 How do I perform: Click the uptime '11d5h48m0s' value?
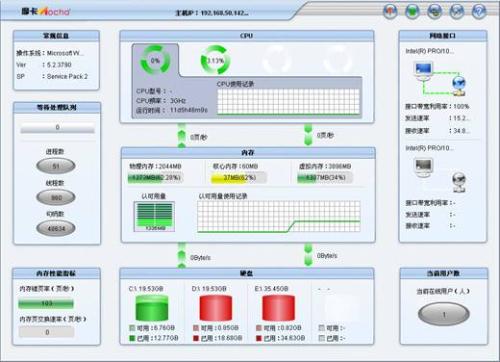[x=189, y=110]
